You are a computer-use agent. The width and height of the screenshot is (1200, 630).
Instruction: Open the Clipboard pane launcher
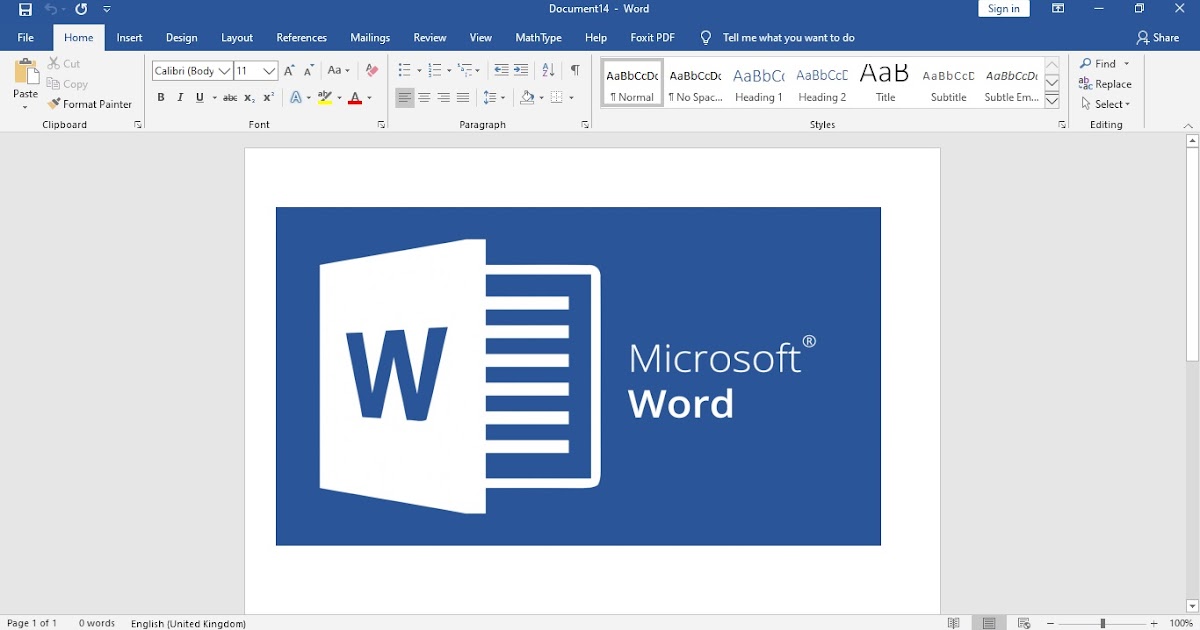[x=138, y=125]
